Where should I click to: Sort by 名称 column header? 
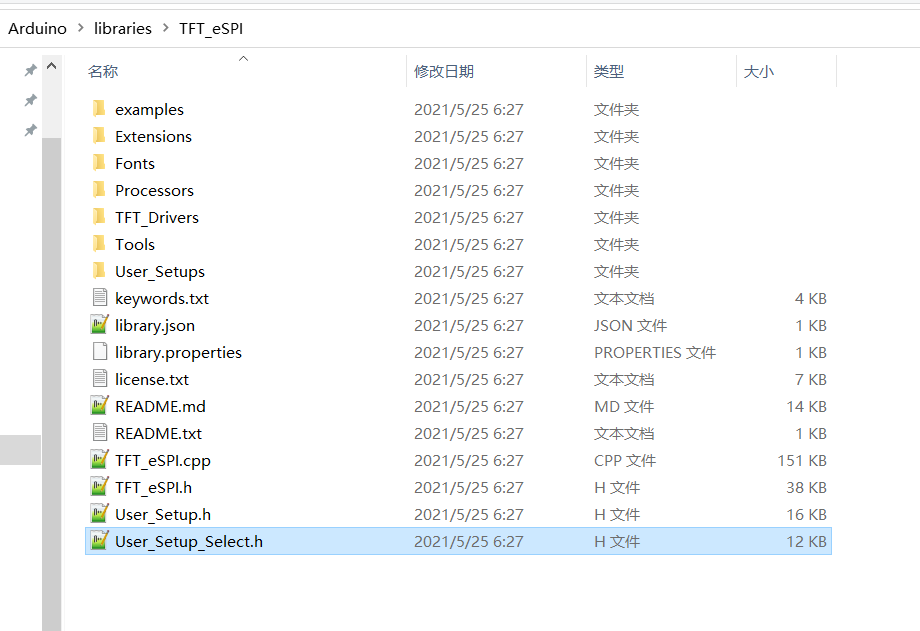pyautogui.click(x=103, y=72)
